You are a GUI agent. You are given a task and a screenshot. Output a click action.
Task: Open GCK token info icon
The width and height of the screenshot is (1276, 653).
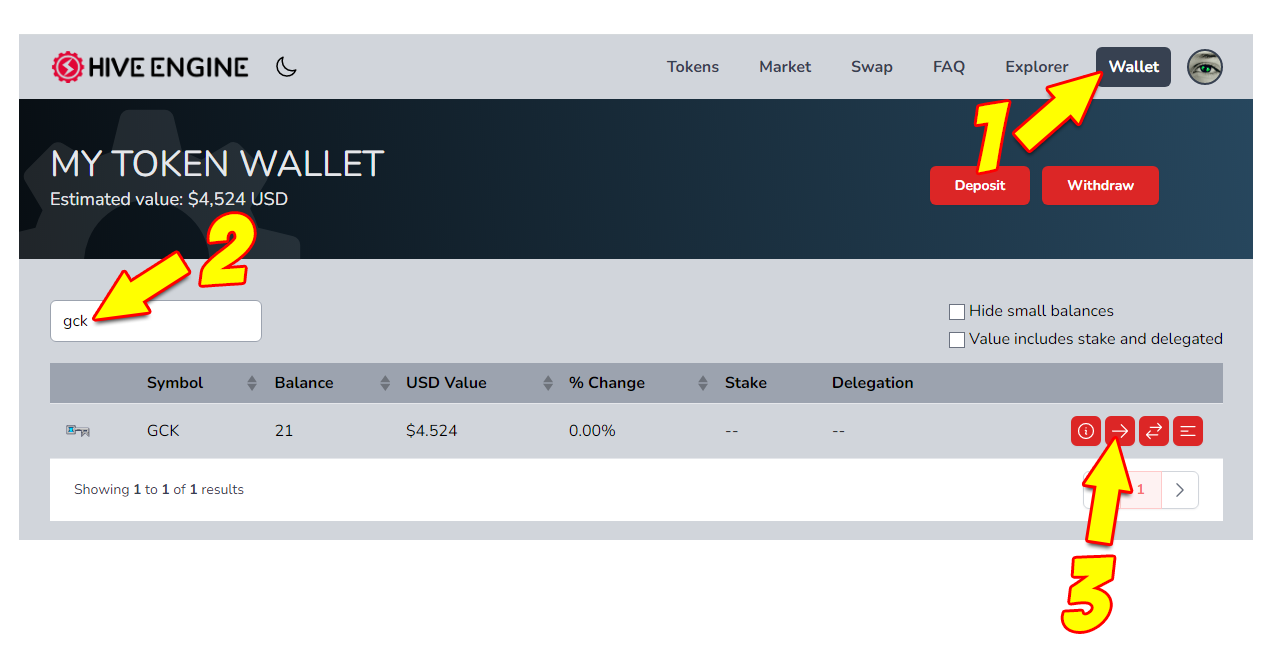pos(1086,431)
